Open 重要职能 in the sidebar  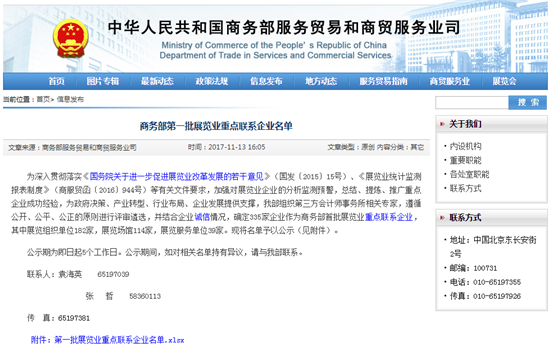tap(465, 160)
